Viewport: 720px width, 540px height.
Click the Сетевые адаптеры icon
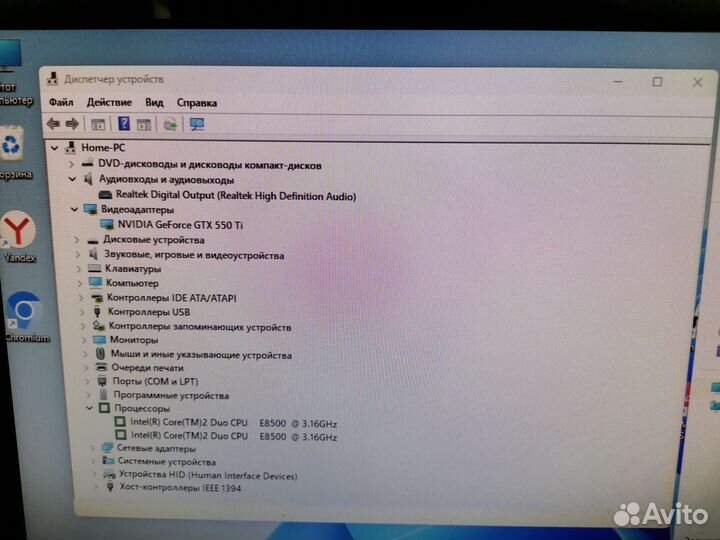[107, 448]
